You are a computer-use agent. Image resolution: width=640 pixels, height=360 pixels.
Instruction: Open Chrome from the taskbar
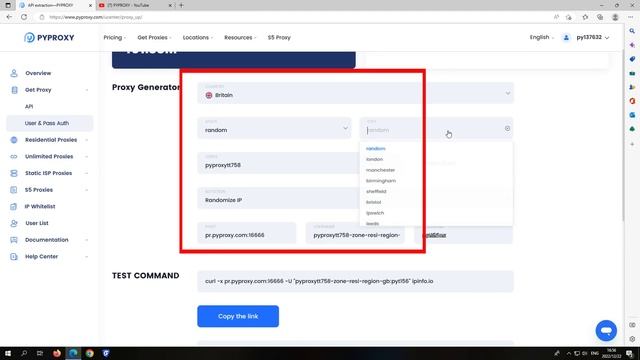coord(90,353)
